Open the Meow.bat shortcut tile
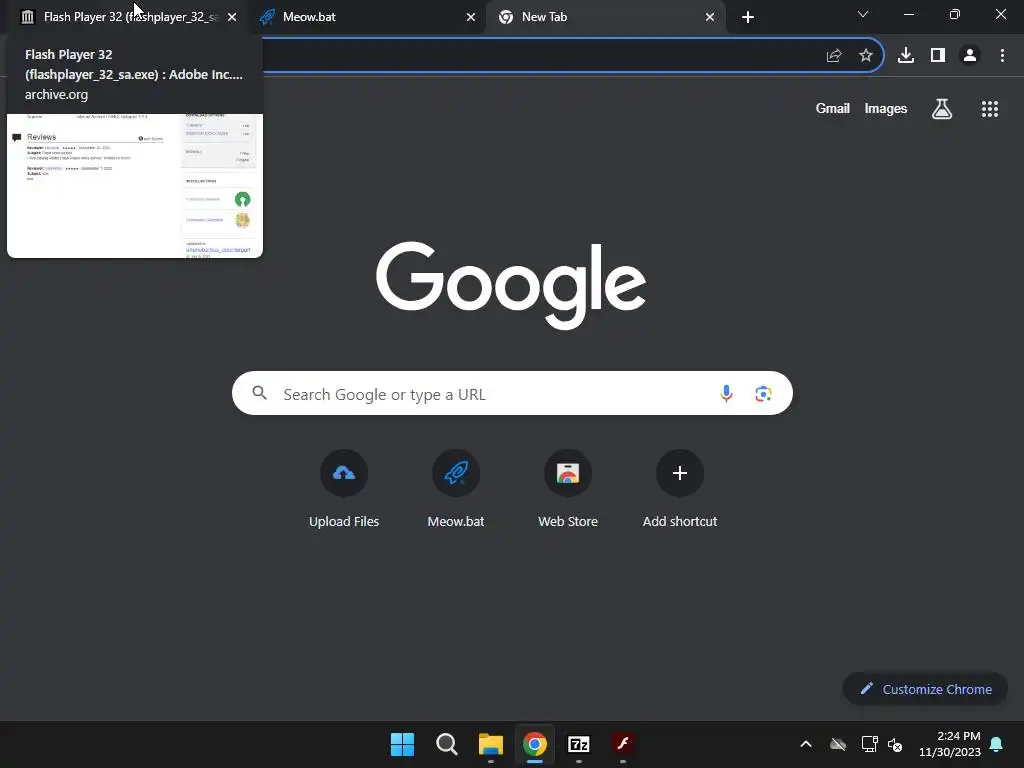The image size is (1024, 768). pyautogui.click(x=456, y=490)
